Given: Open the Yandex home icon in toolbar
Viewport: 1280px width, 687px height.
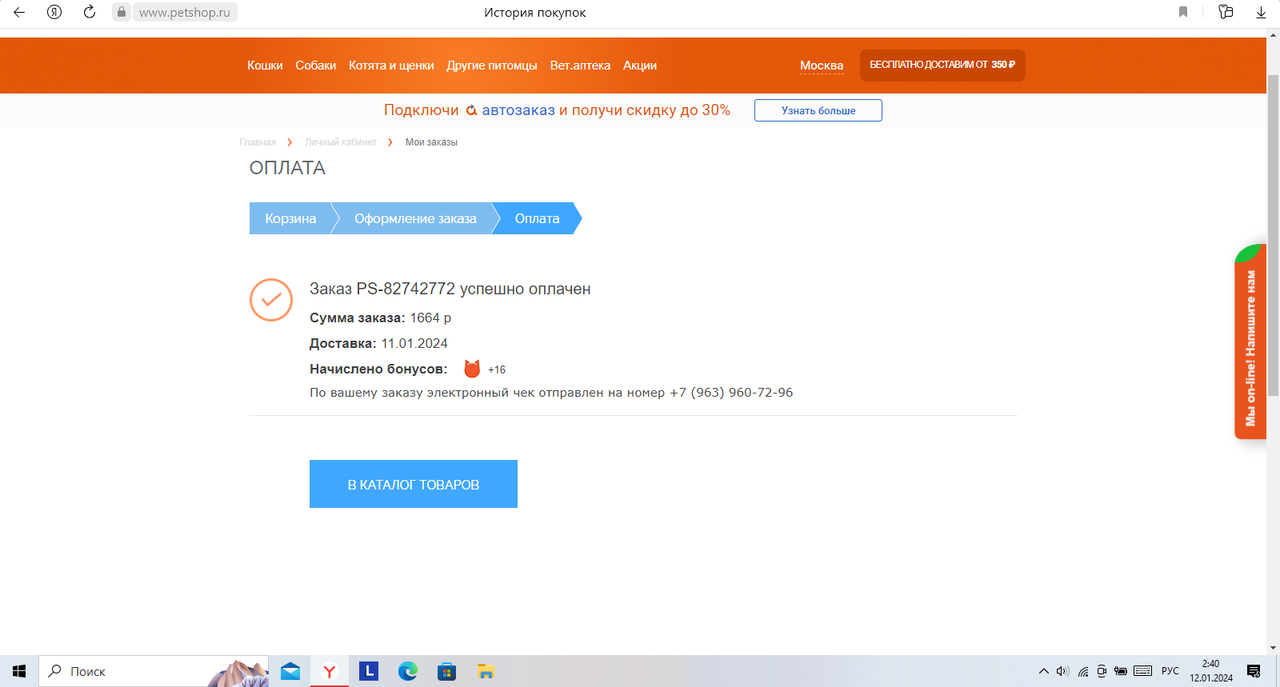Looking at the screenshot, I should pyautogui.click(x=55, y=13).
